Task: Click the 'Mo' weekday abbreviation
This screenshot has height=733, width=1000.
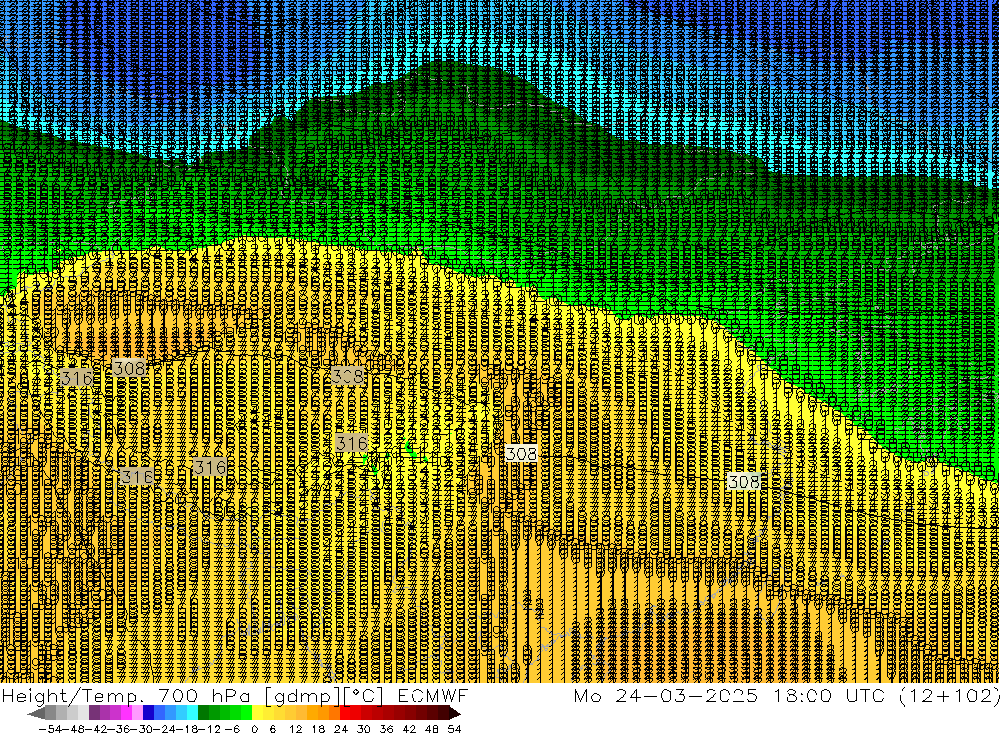Action: pyautogui.click(x=587, y=696)
